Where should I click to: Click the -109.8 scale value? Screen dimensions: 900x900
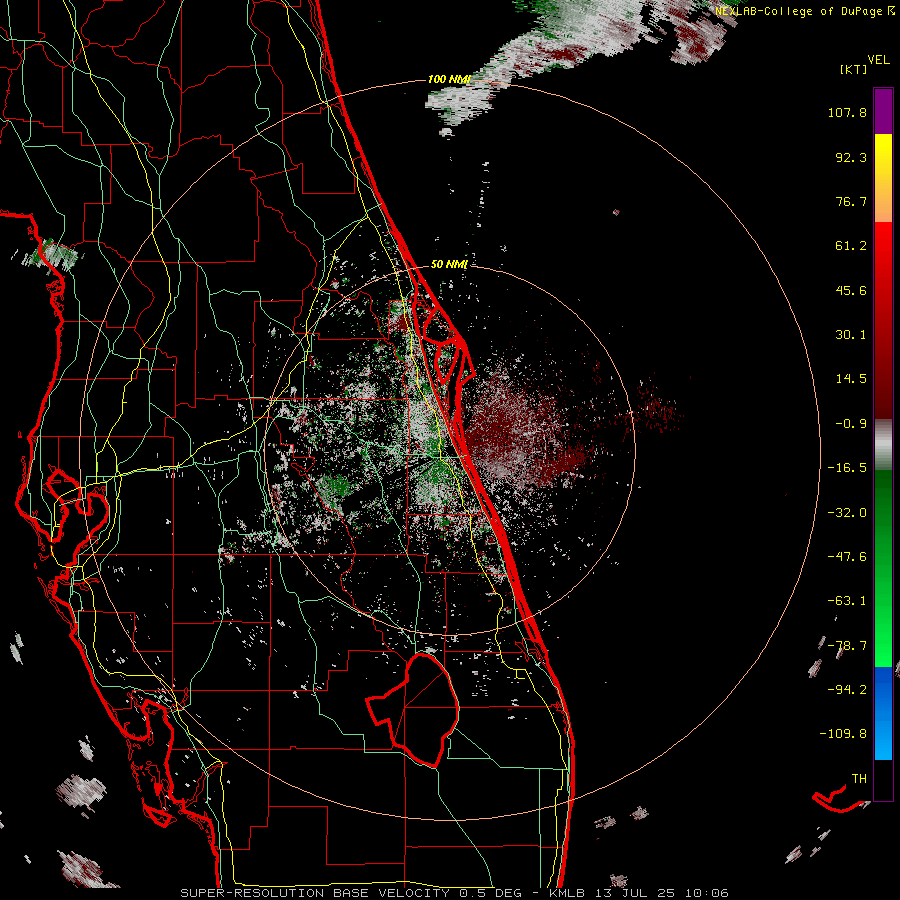point(844,734)
